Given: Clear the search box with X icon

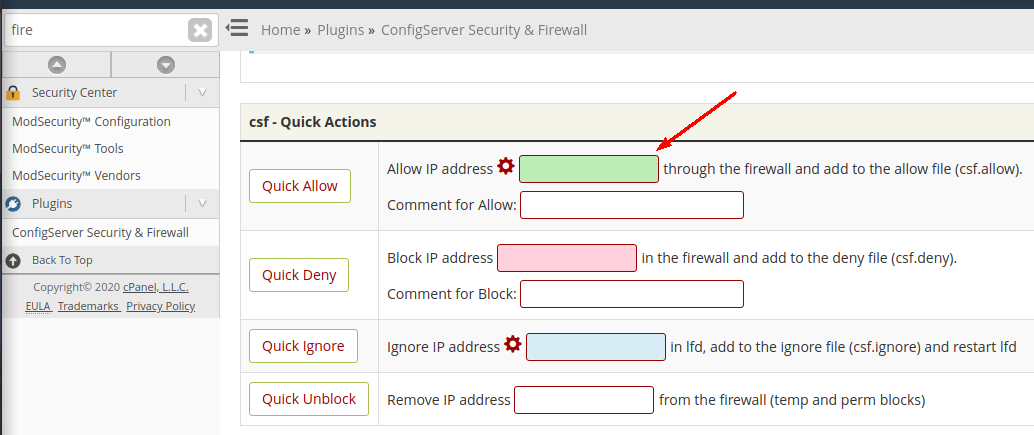Looking at the screenshot, I should (x=200, y=30).
